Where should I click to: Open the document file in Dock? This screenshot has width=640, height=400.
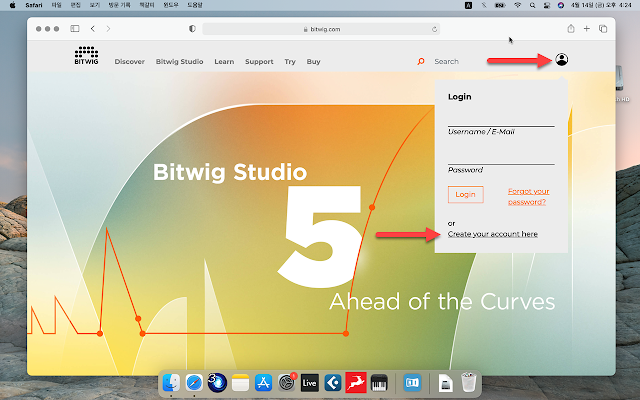click(x=445, y=383)
